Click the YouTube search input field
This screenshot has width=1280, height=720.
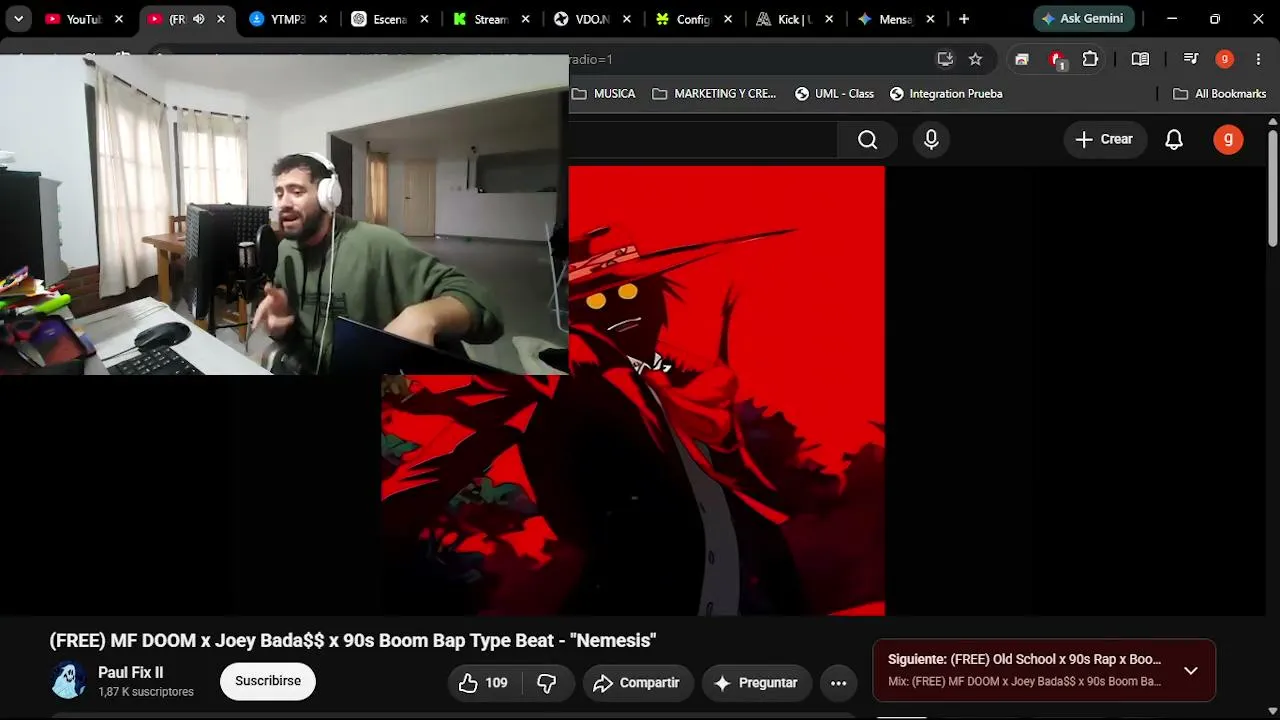[702, 140]
